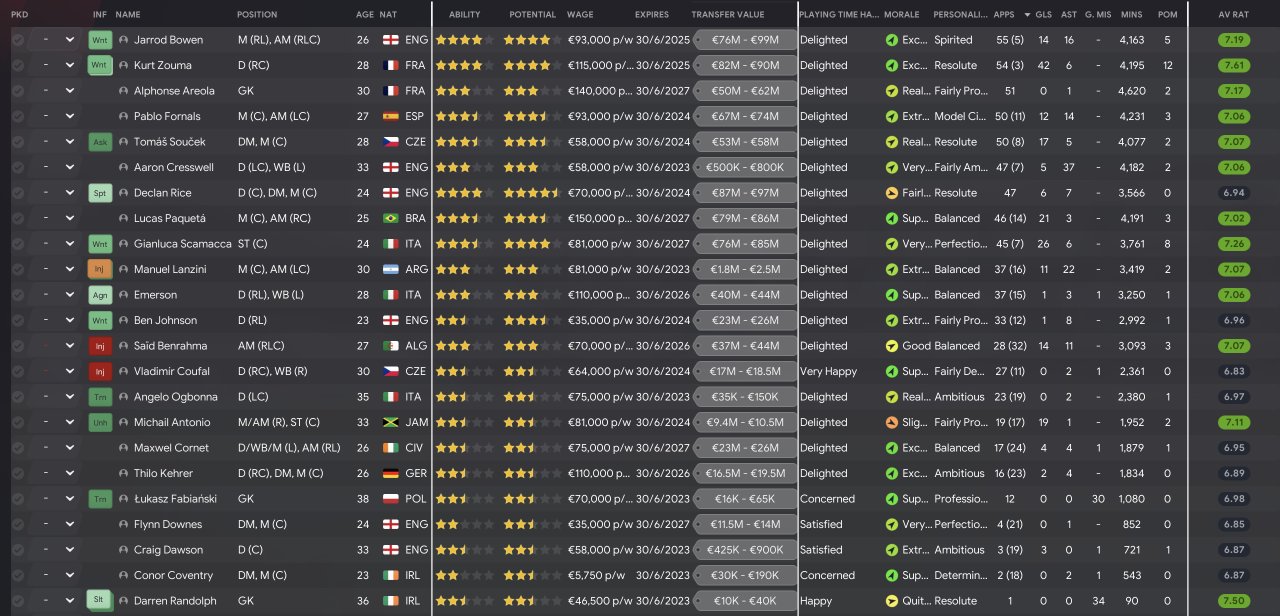Open position dropdown for Thilo Kehrer
The height and width of the screenshot is (616, 1280).
(x=70, y=474)
